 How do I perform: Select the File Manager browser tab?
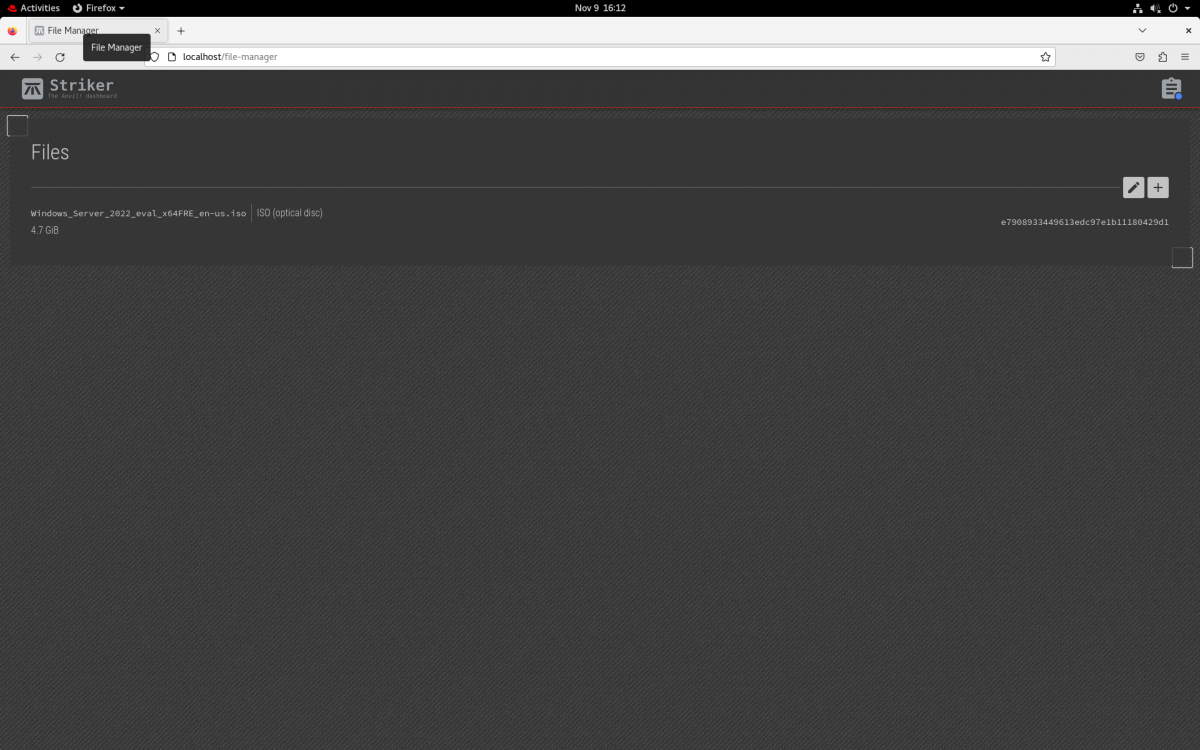[x=90, y=31]
